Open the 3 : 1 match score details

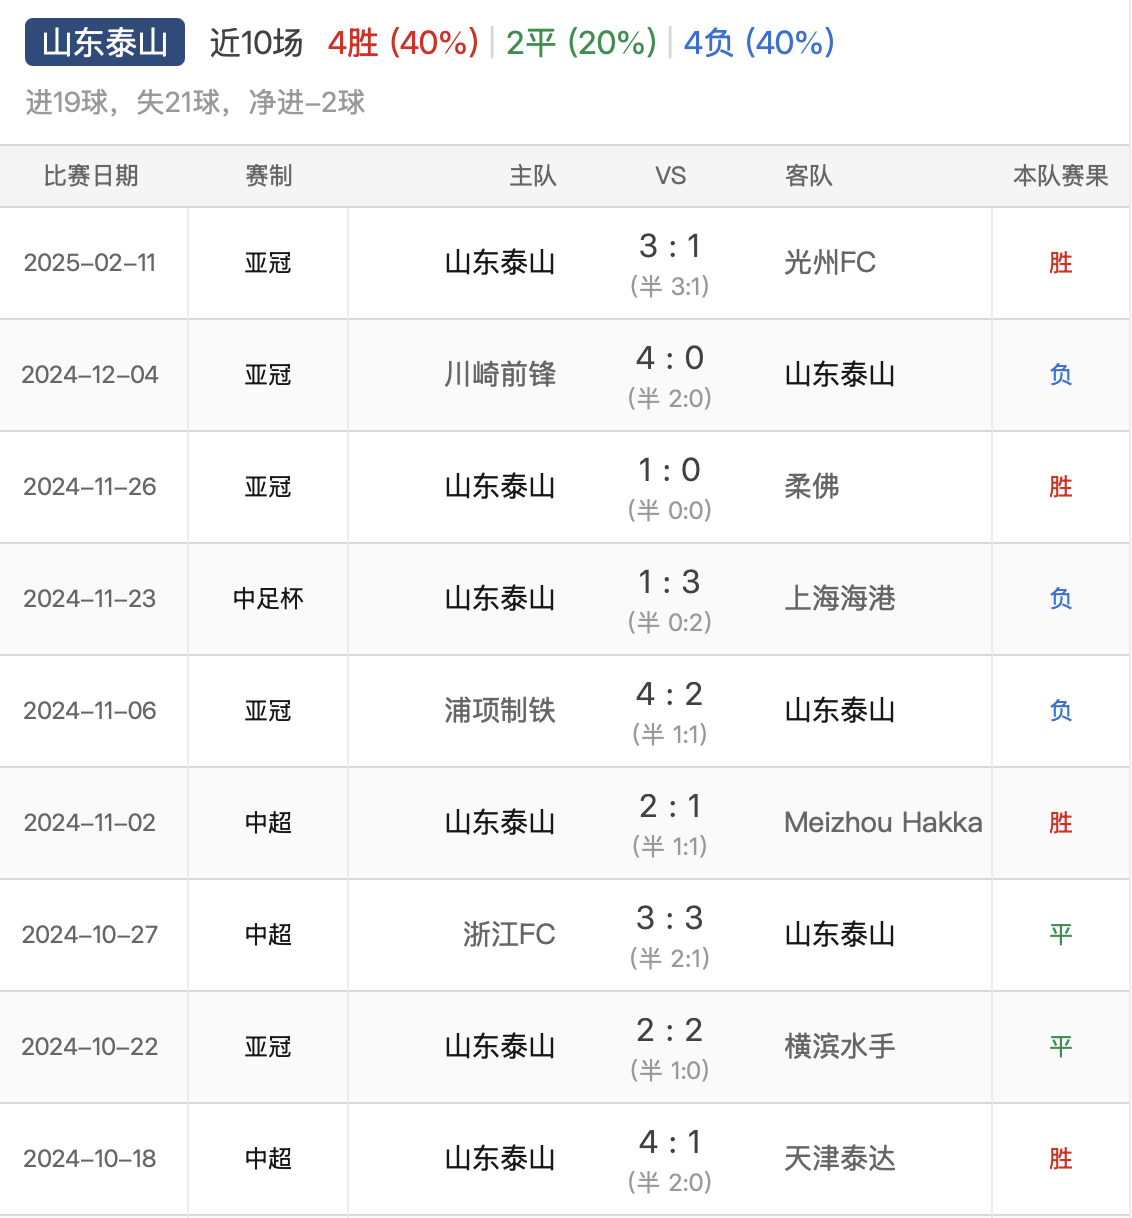click(x=670, y=247)
